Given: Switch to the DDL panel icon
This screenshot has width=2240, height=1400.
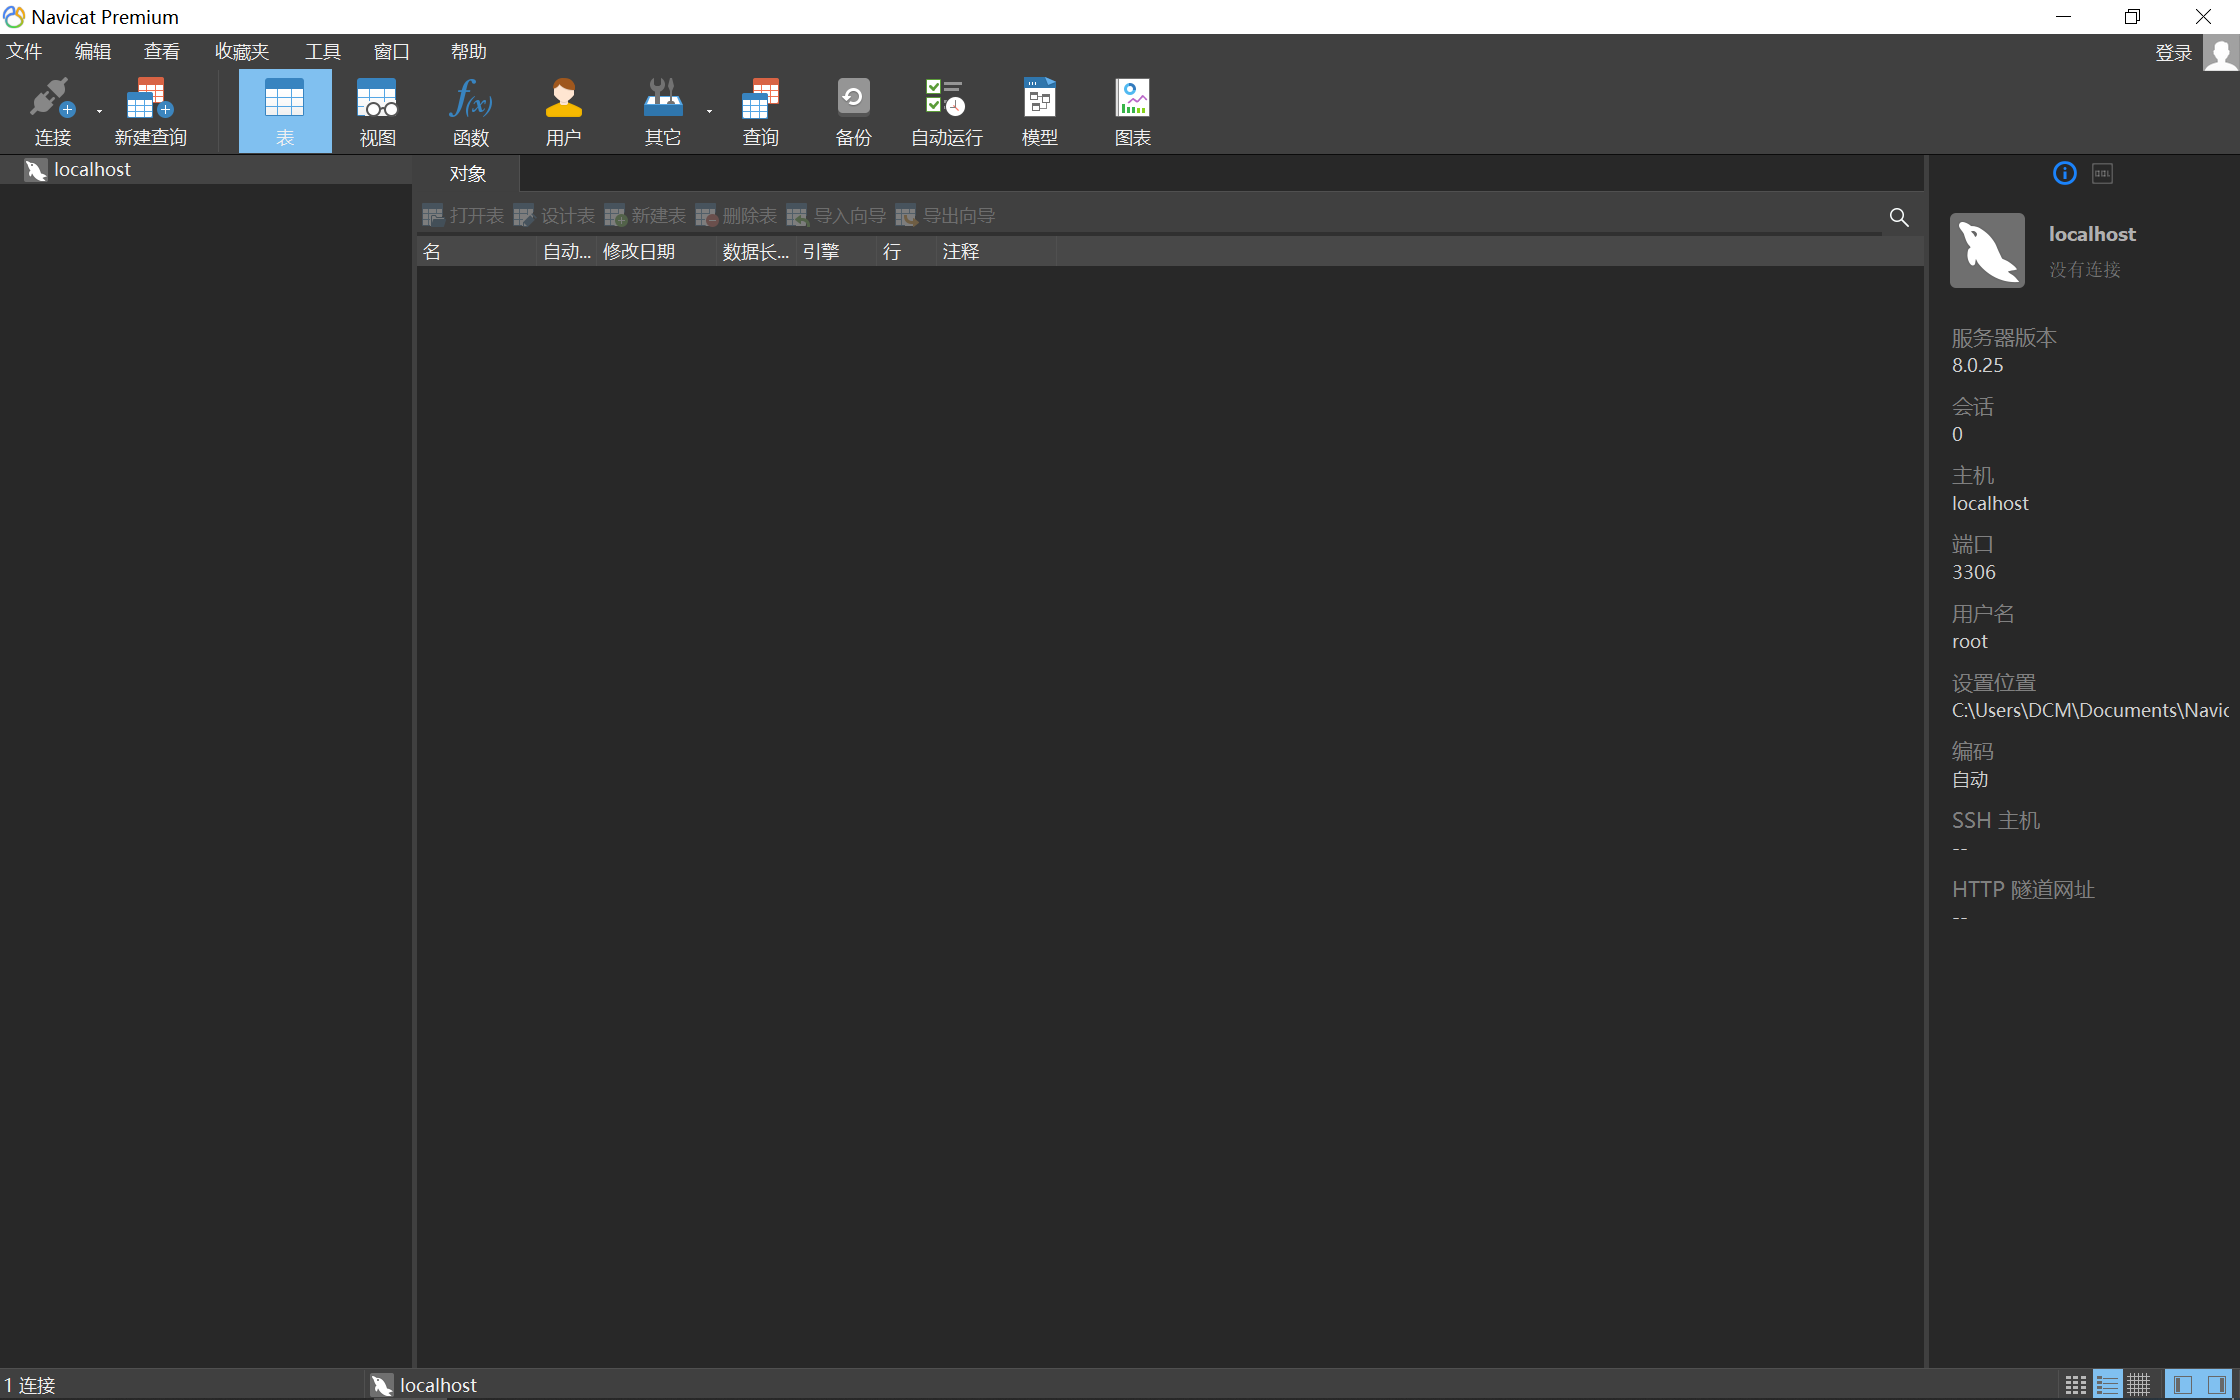Looking at the screenshot, I should coord(2103,173).
